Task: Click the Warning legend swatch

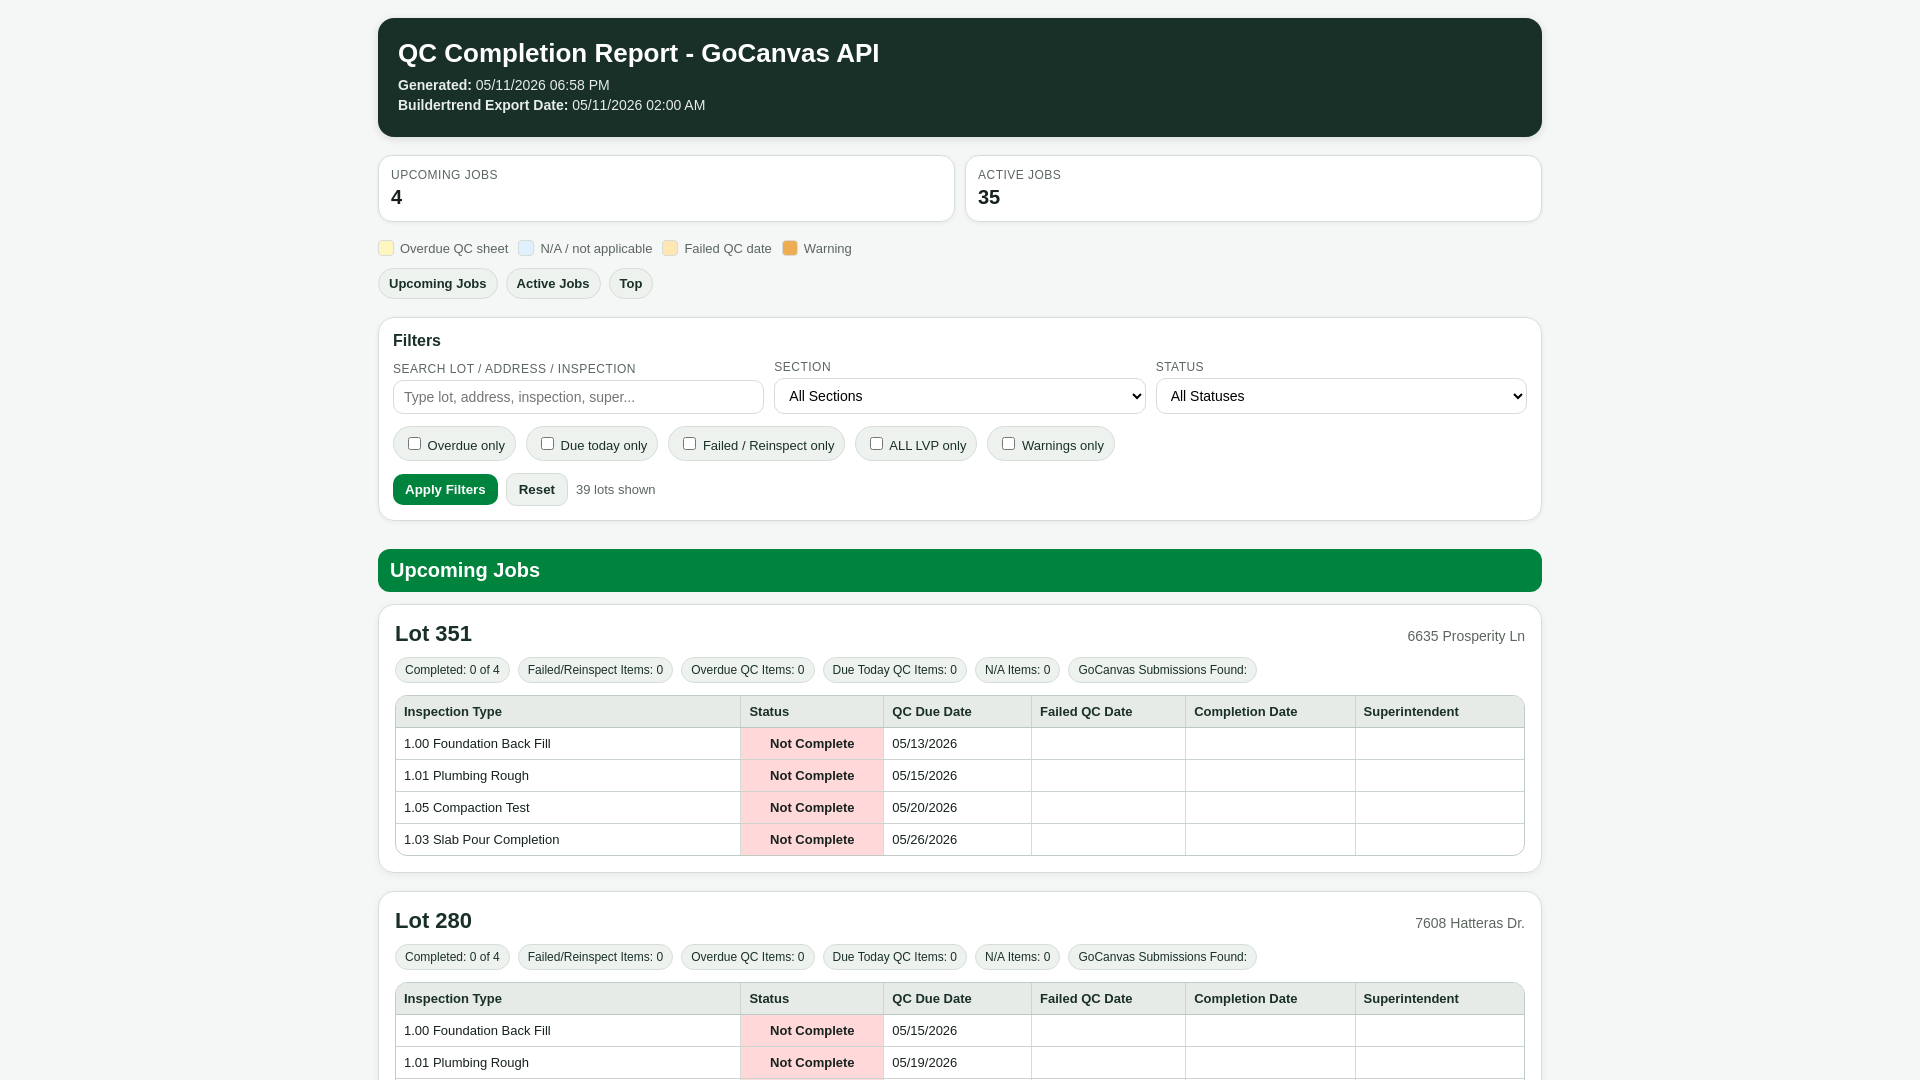Action: 790,248
